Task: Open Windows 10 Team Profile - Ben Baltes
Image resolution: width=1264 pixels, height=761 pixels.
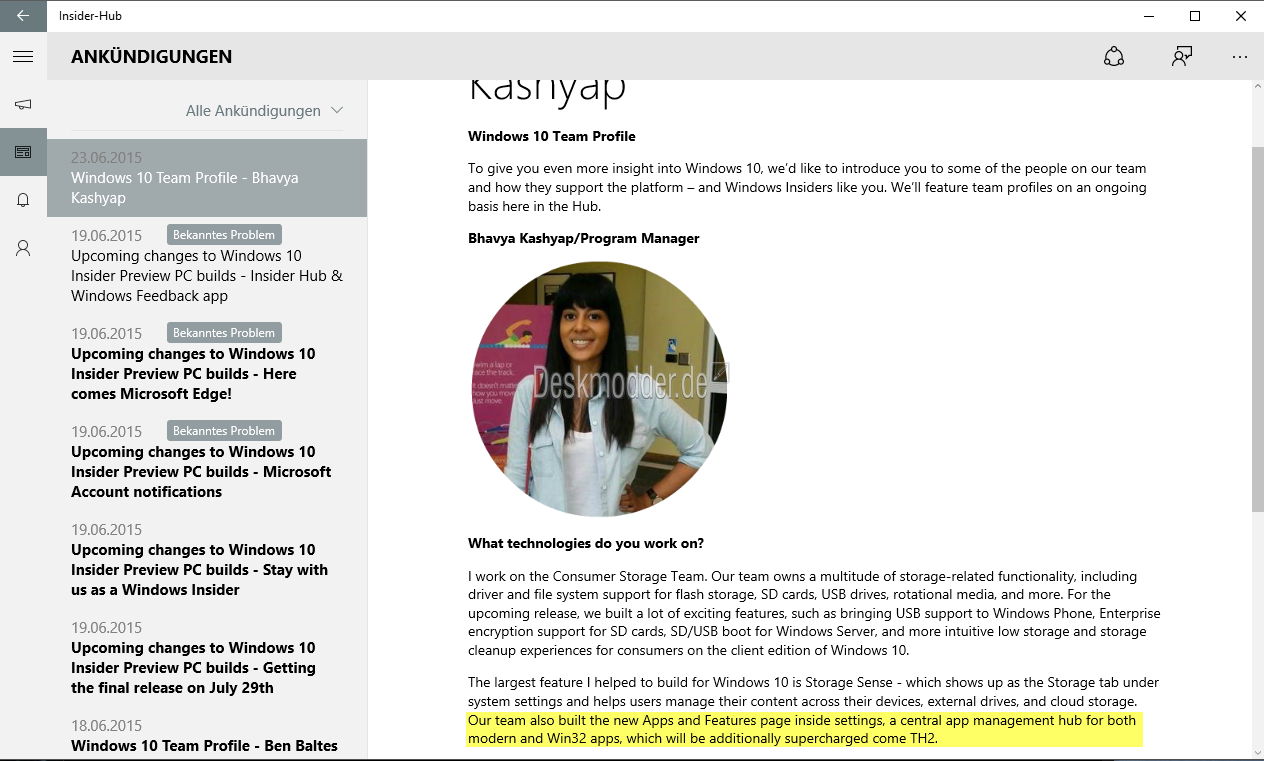Action: (x=207, y=735)
